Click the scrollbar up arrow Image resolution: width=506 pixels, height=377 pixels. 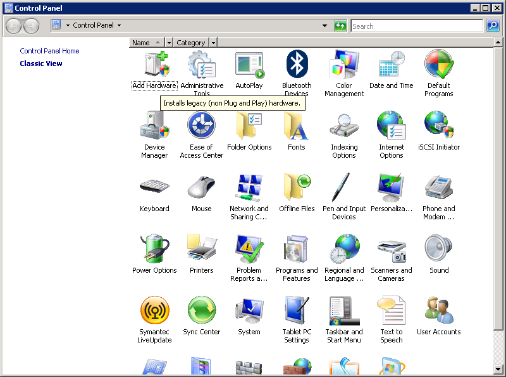(498, 42)
